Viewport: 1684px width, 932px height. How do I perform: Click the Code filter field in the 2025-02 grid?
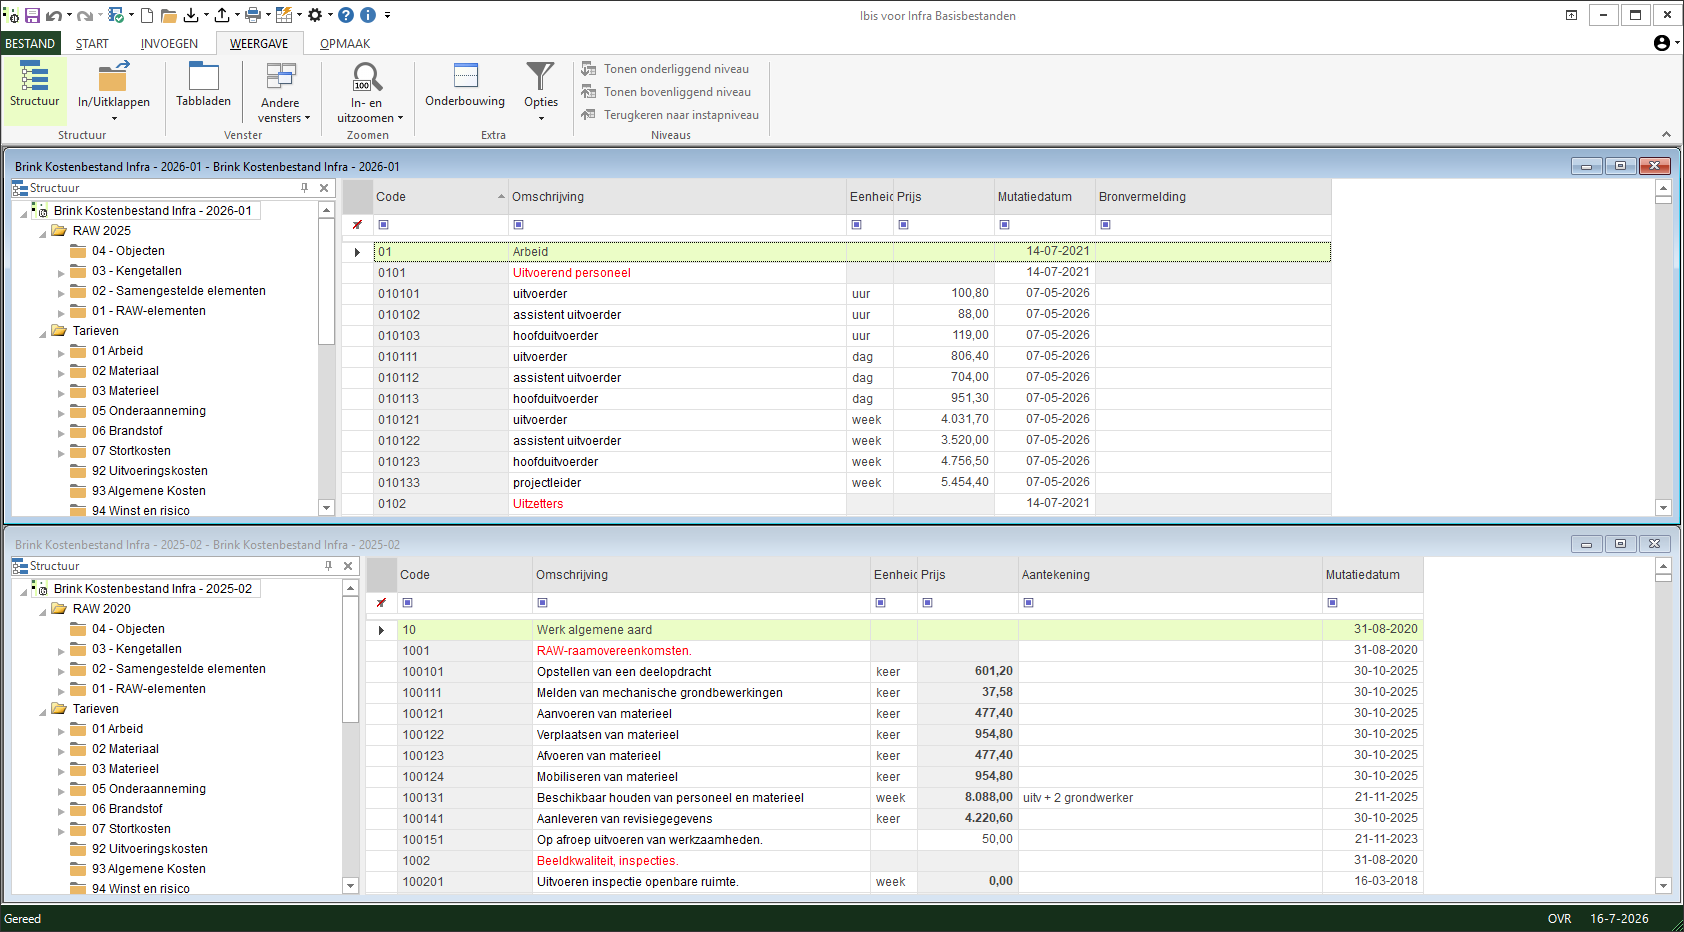pos(465,603)
